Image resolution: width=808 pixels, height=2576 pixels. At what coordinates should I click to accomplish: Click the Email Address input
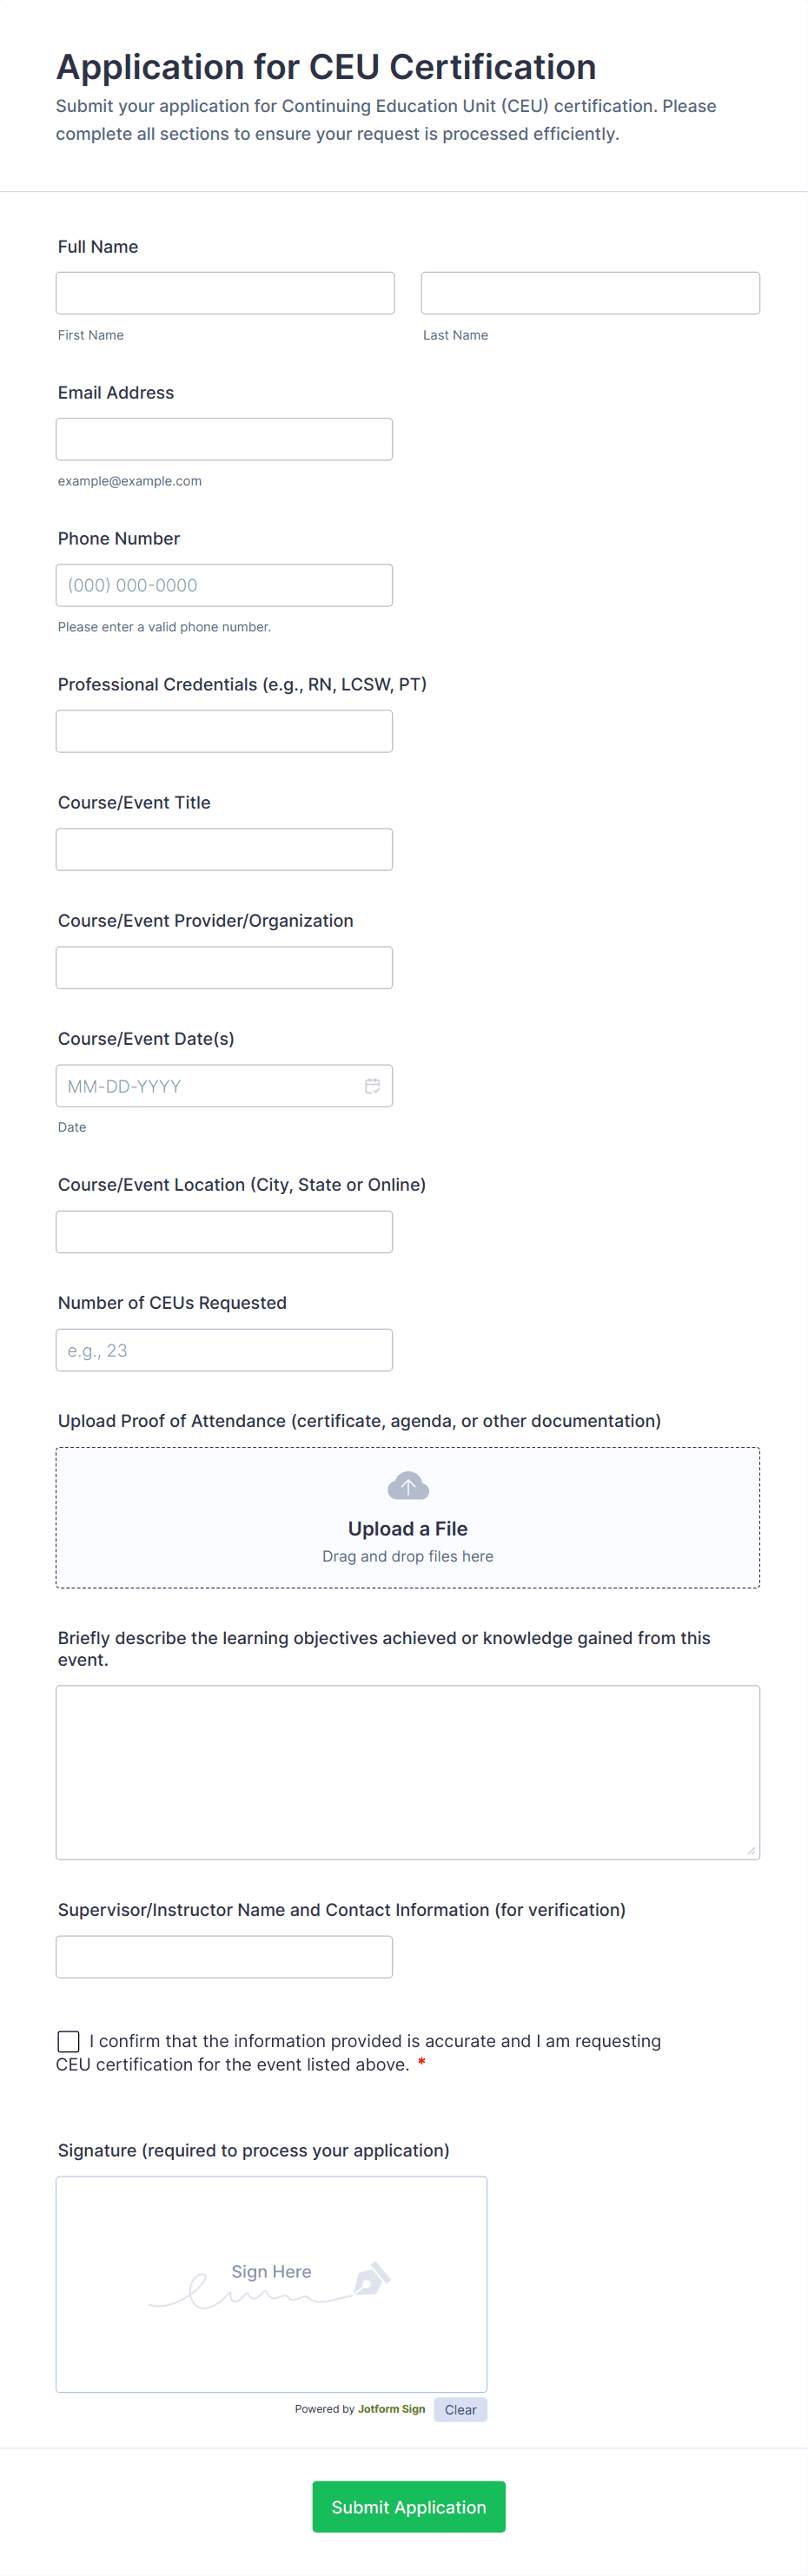224,438
